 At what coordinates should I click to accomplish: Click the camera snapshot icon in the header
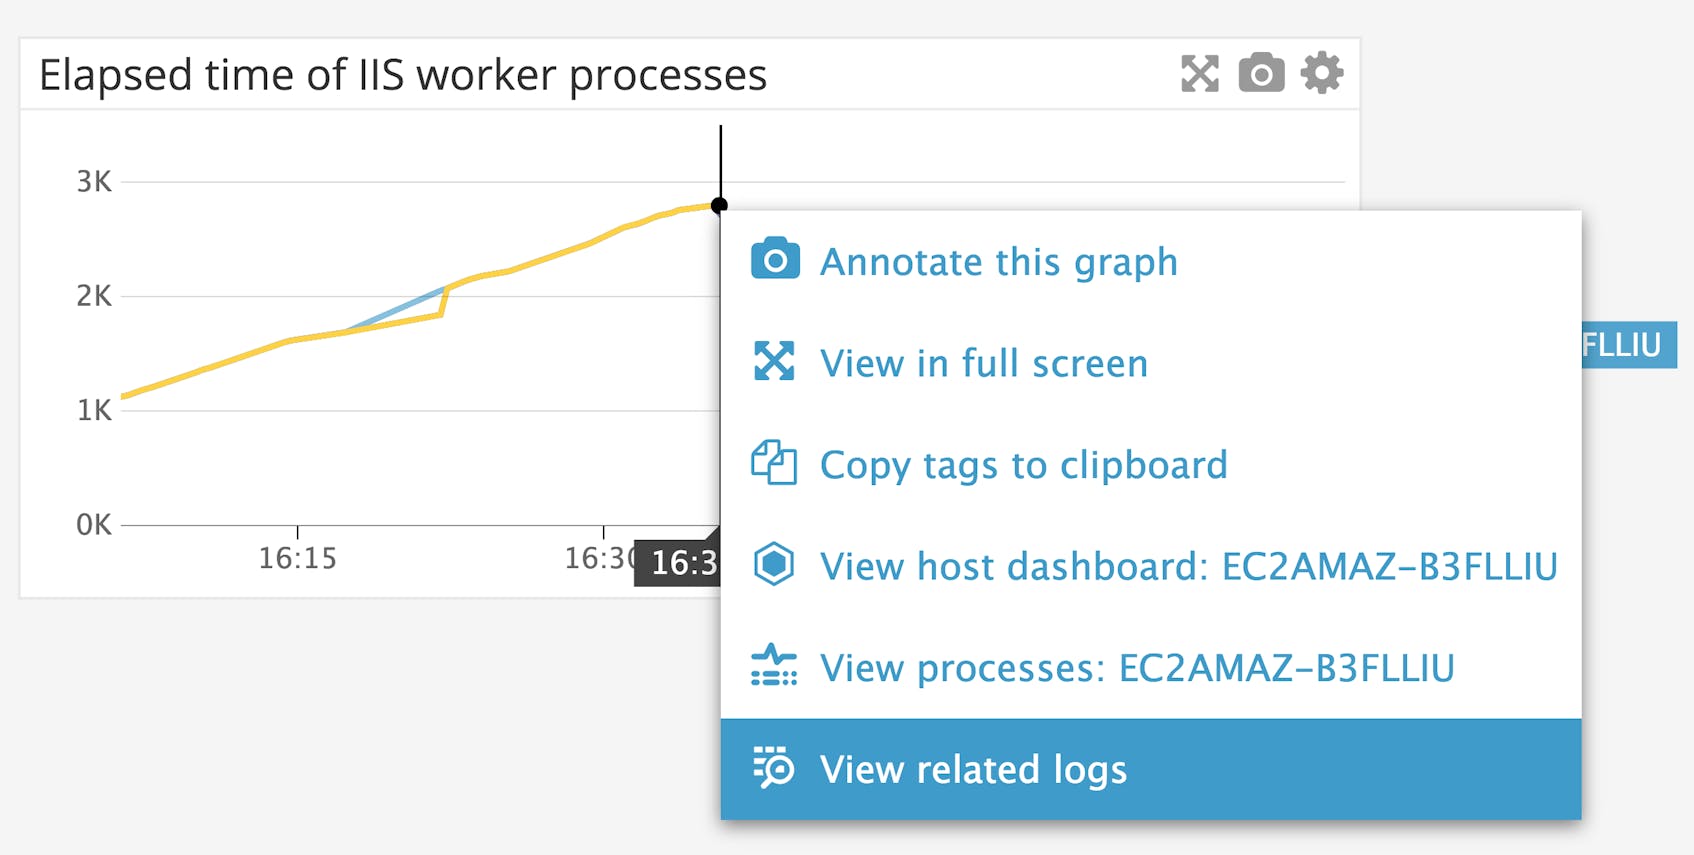click(1261, 72)
